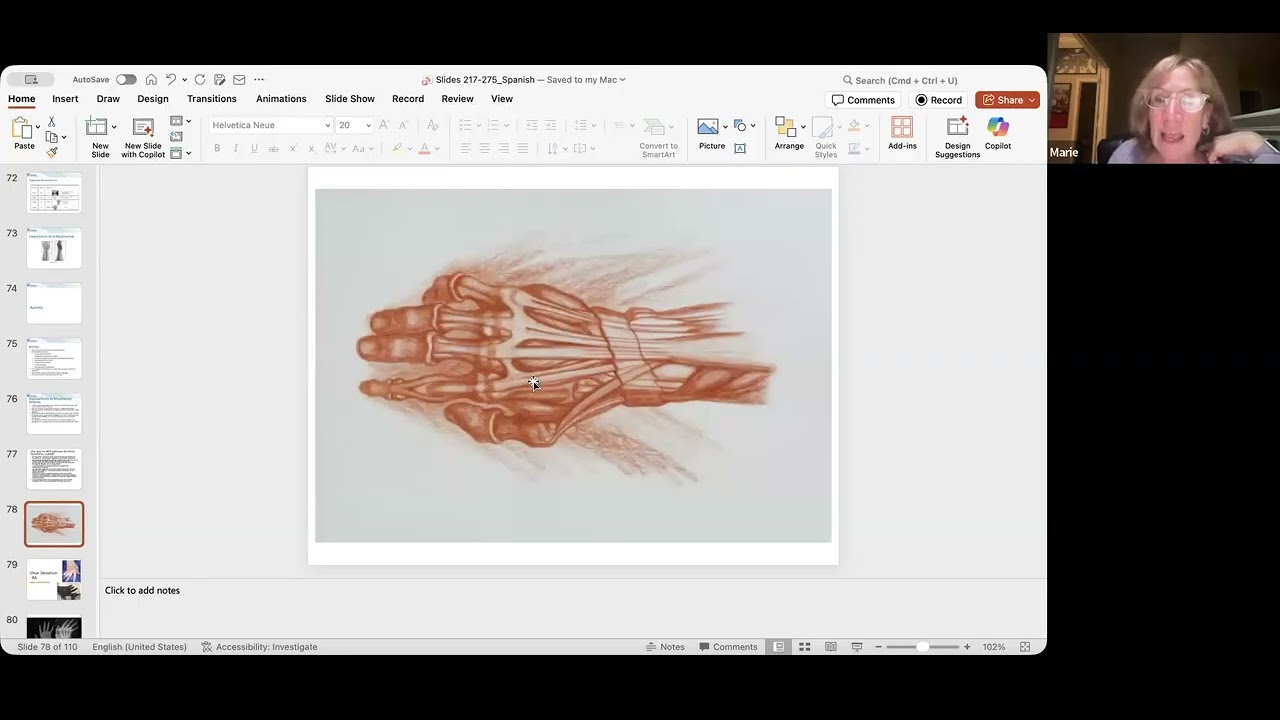The height and width of the screenshot is (720, 1280).
Task: Expand the Share button dropdown
Action: click(1032, 100)
